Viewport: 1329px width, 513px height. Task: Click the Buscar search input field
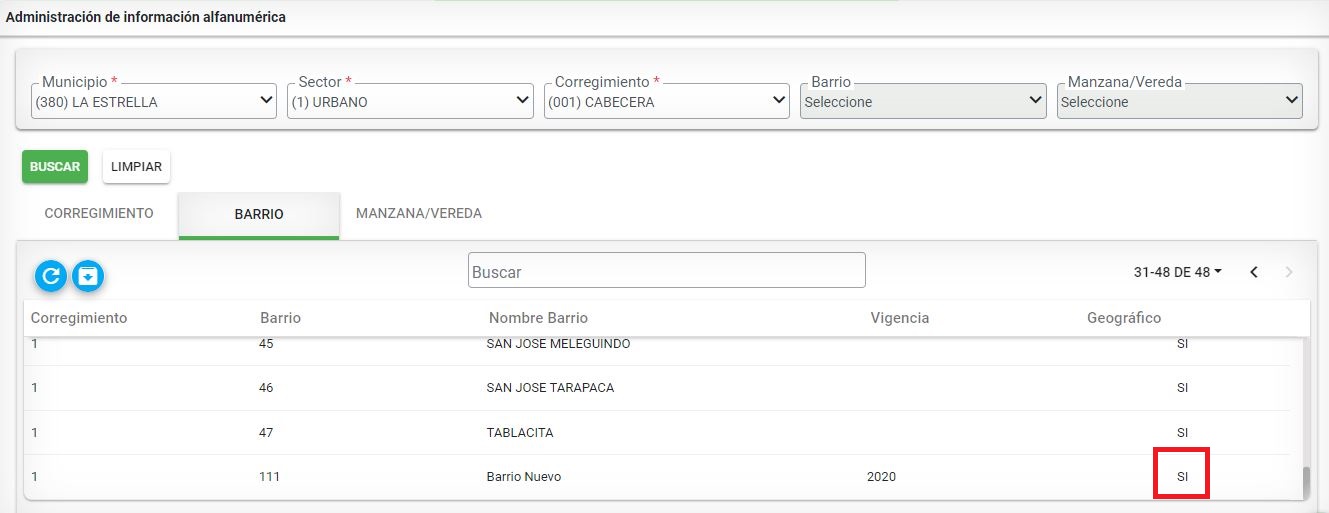[666, 271]
